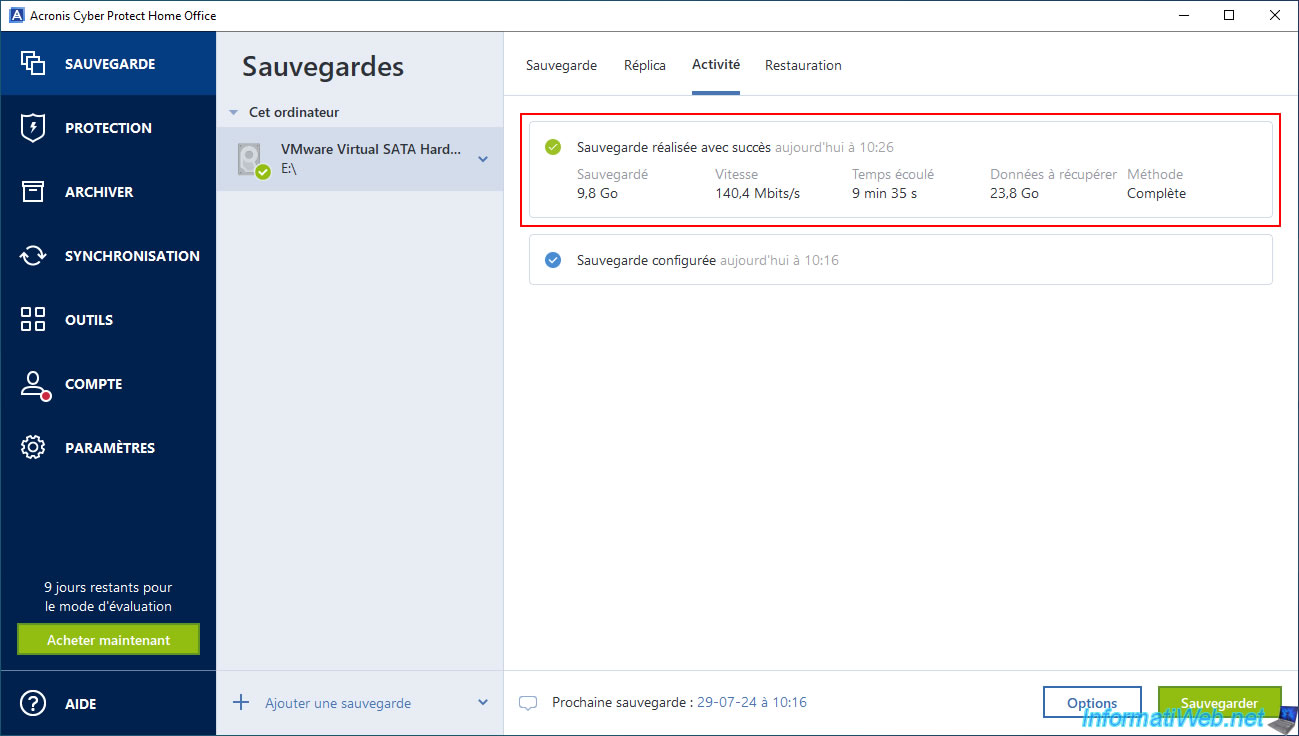Click the next backup date 29-07-24 à 10:16

(x=752, y=703)
